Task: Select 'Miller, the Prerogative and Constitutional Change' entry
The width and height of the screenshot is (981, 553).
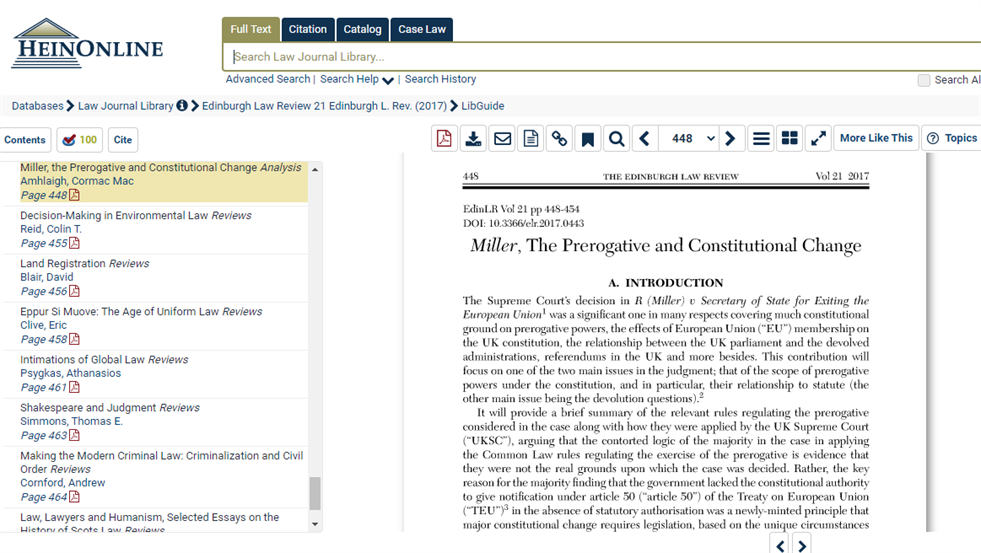Action: [161, 168]
